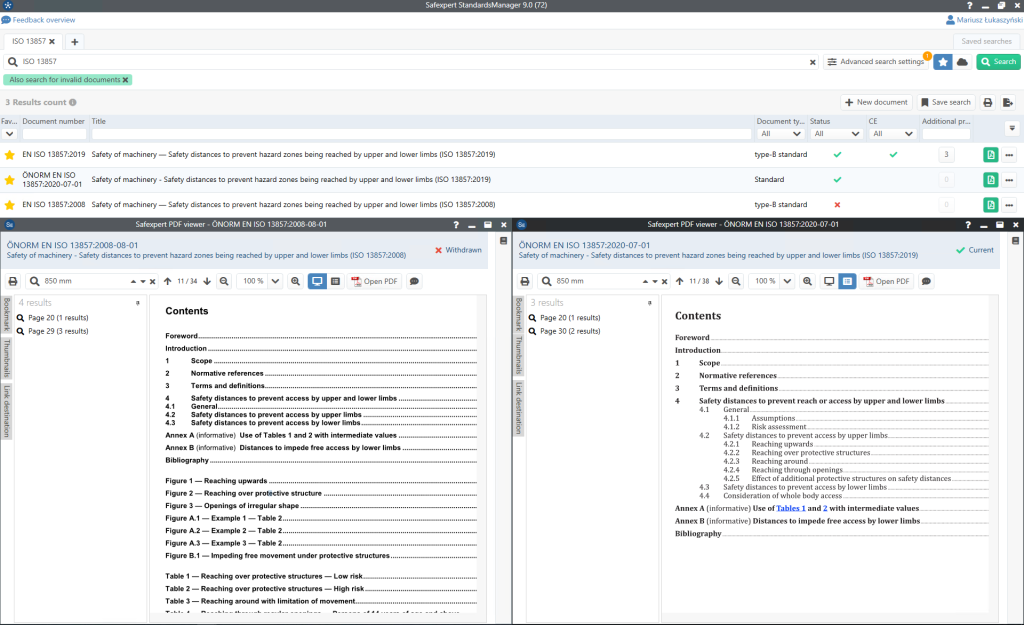The width and height of the screenshot is (1024, 625).
Task: Open Thumbnails side tab in left viewer
Action: (x=7, y=358)
